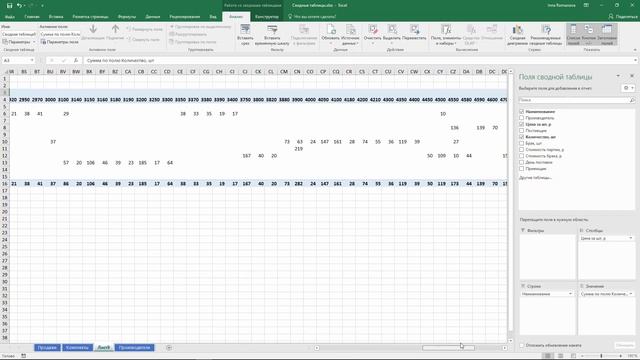Close the PivotTable fields pane
The width and height of the screenshot is (640, 360).
(x=632, y=76)
